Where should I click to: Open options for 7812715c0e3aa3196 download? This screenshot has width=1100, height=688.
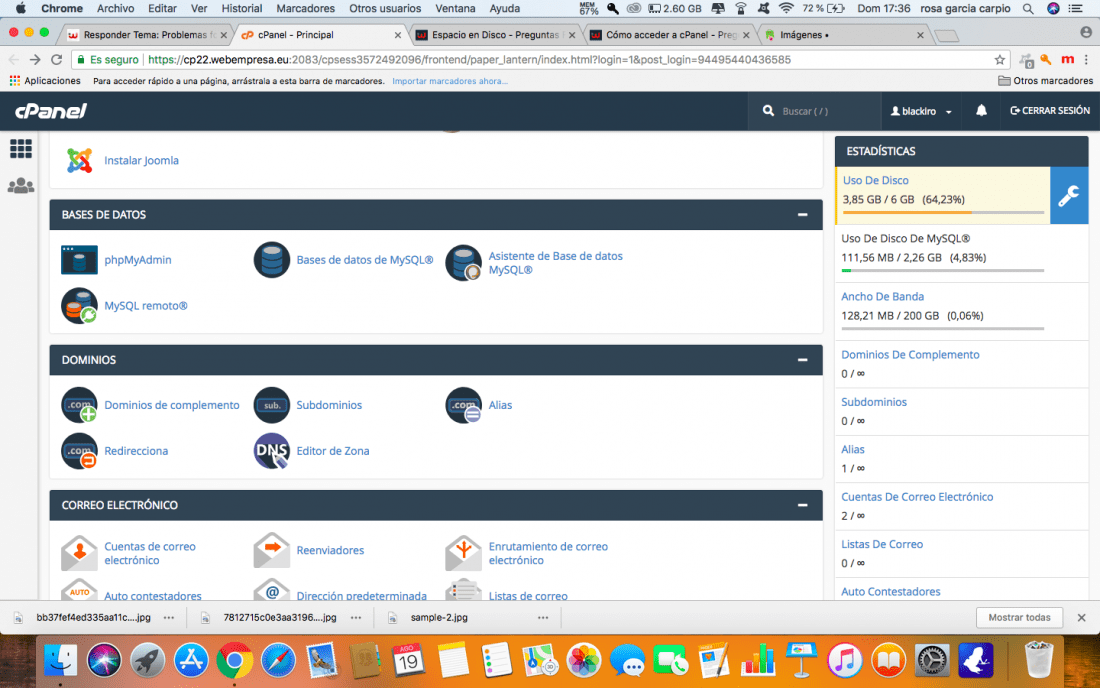click(x=356, y=618)
